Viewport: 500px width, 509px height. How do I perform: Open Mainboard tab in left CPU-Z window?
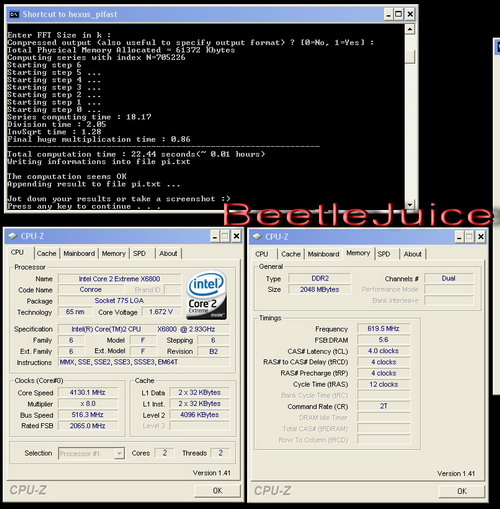(x=79, y=253)
